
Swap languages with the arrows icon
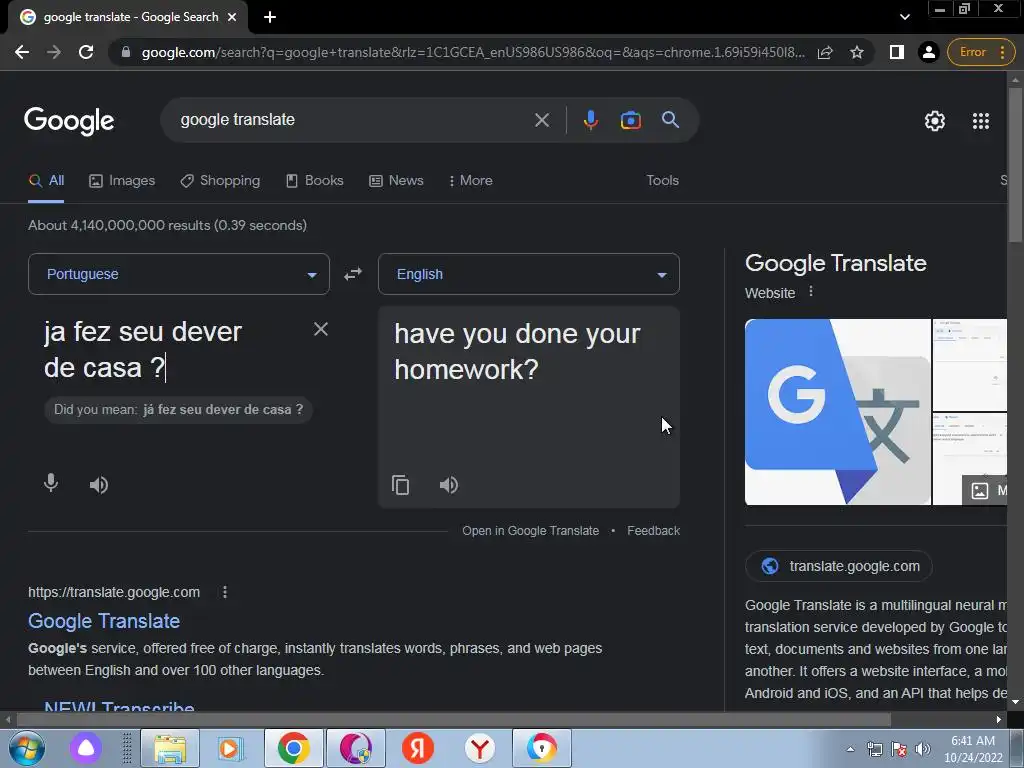point(353,274)
